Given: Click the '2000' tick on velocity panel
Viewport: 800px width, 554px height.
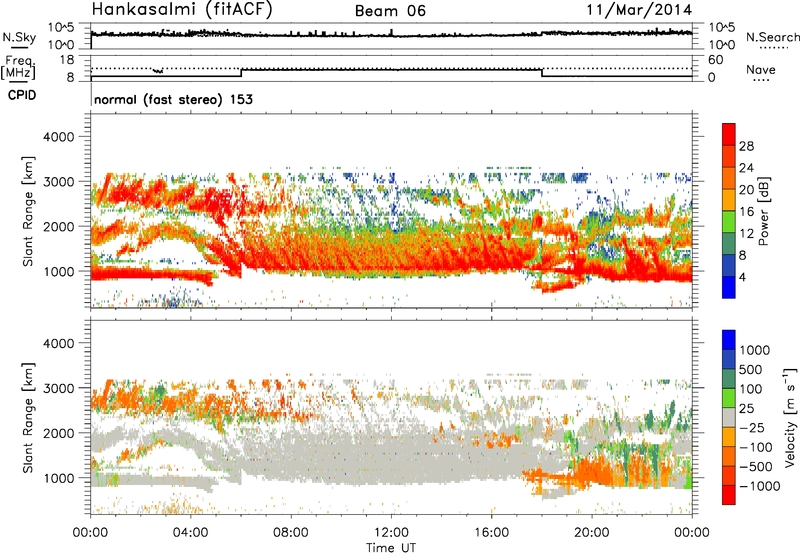Looking at the screenshot, I should (58, 433).
